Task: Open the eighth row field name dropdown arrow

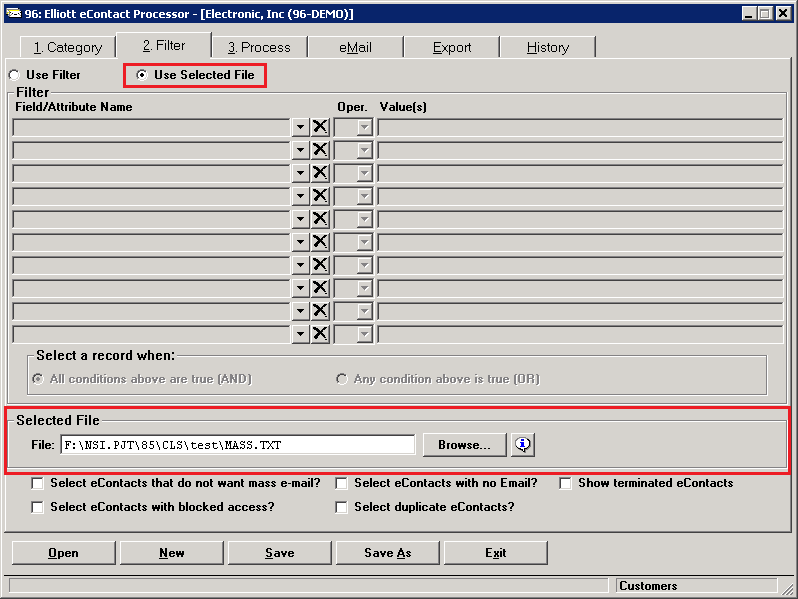Action: (300, 288)
